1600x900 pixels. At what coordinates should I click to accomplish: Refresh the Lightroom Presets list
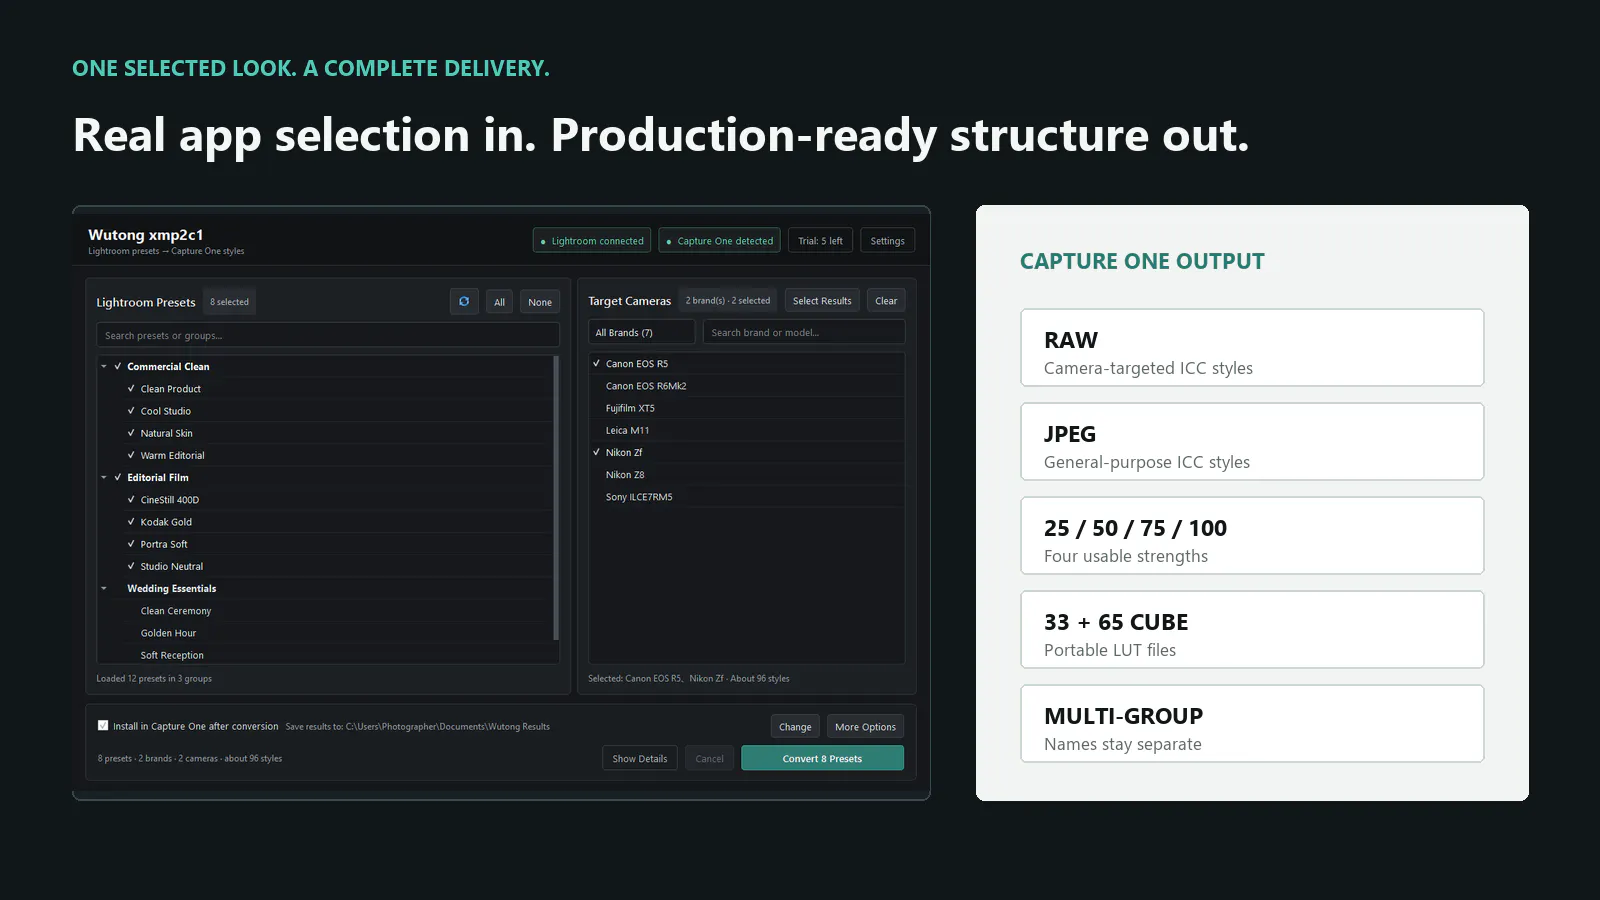(464, 301)
